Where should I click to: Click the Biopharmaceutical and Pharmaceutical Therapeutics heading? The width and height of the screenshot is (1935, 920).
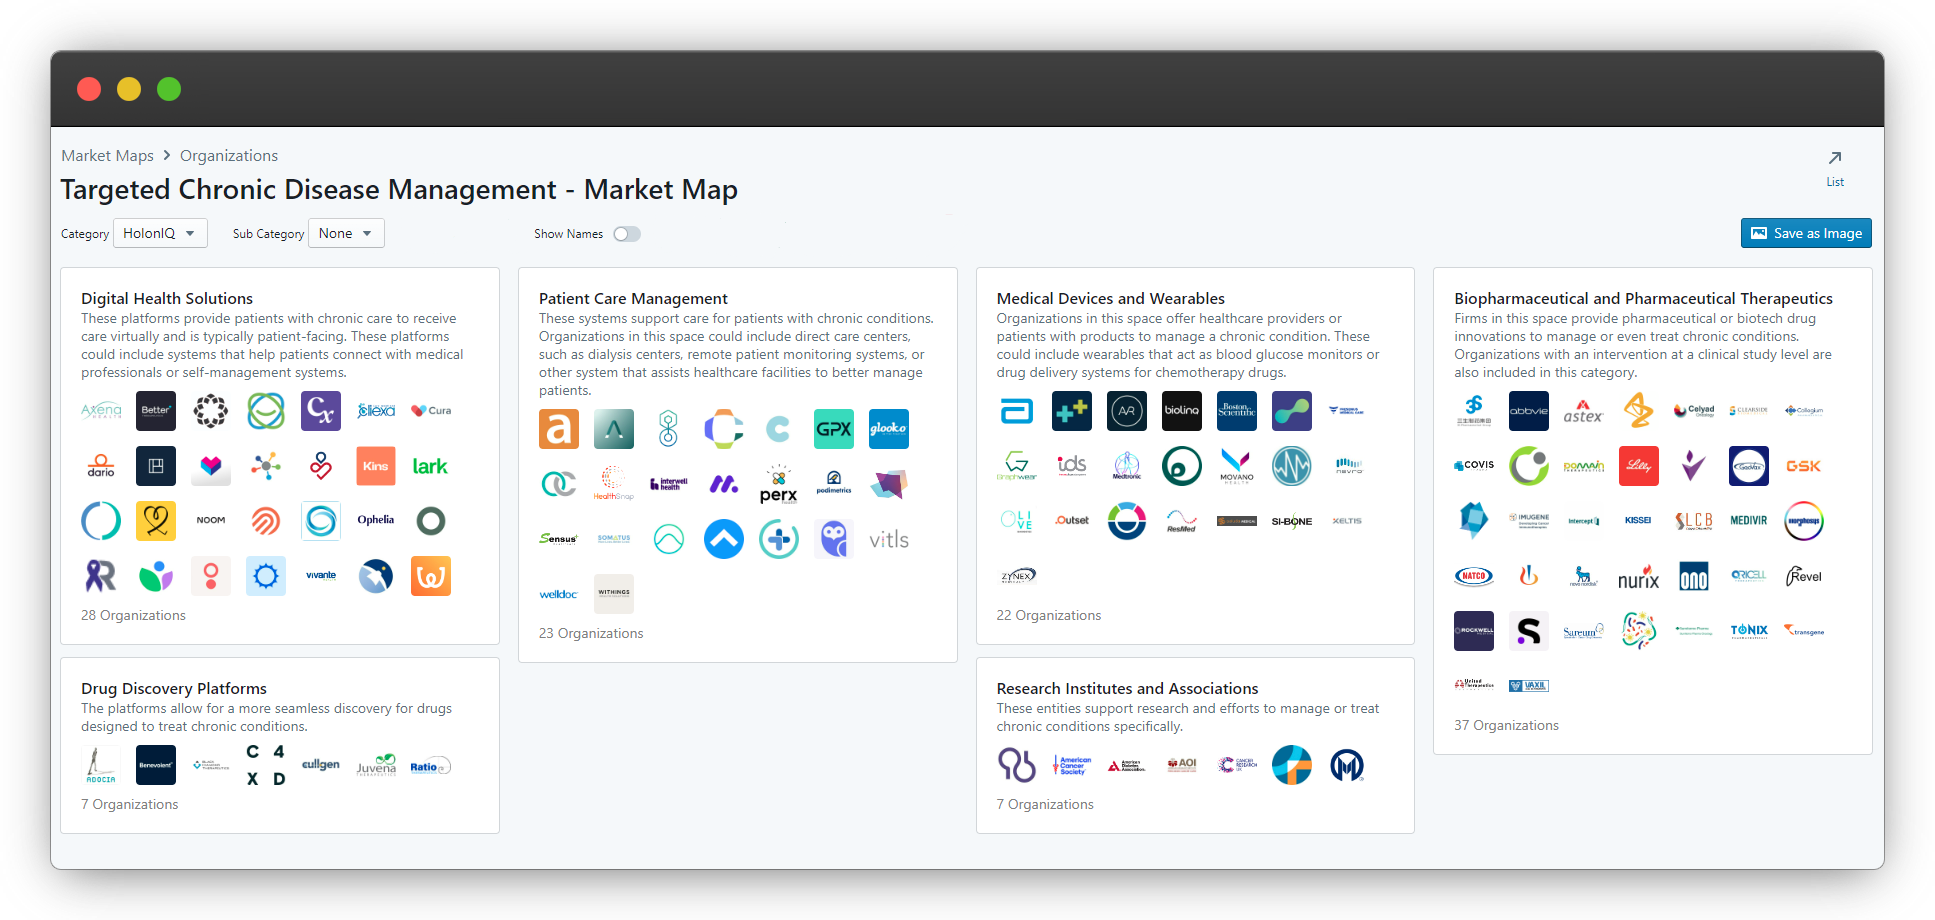tap(1643, 298)
